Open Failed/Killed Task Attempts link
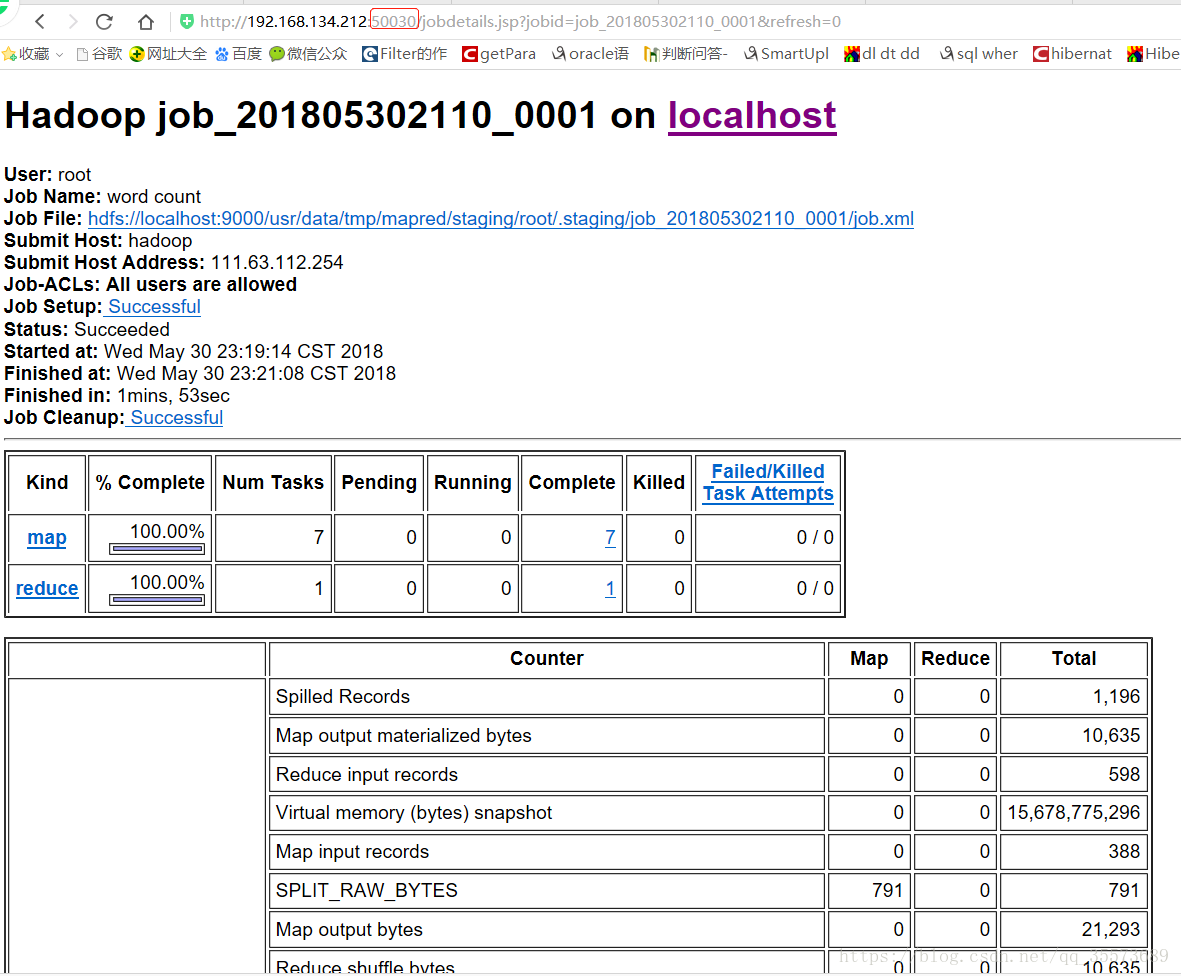Image resolution: width=1181 pixels, height=976 pixels. (x=768, y=483)
